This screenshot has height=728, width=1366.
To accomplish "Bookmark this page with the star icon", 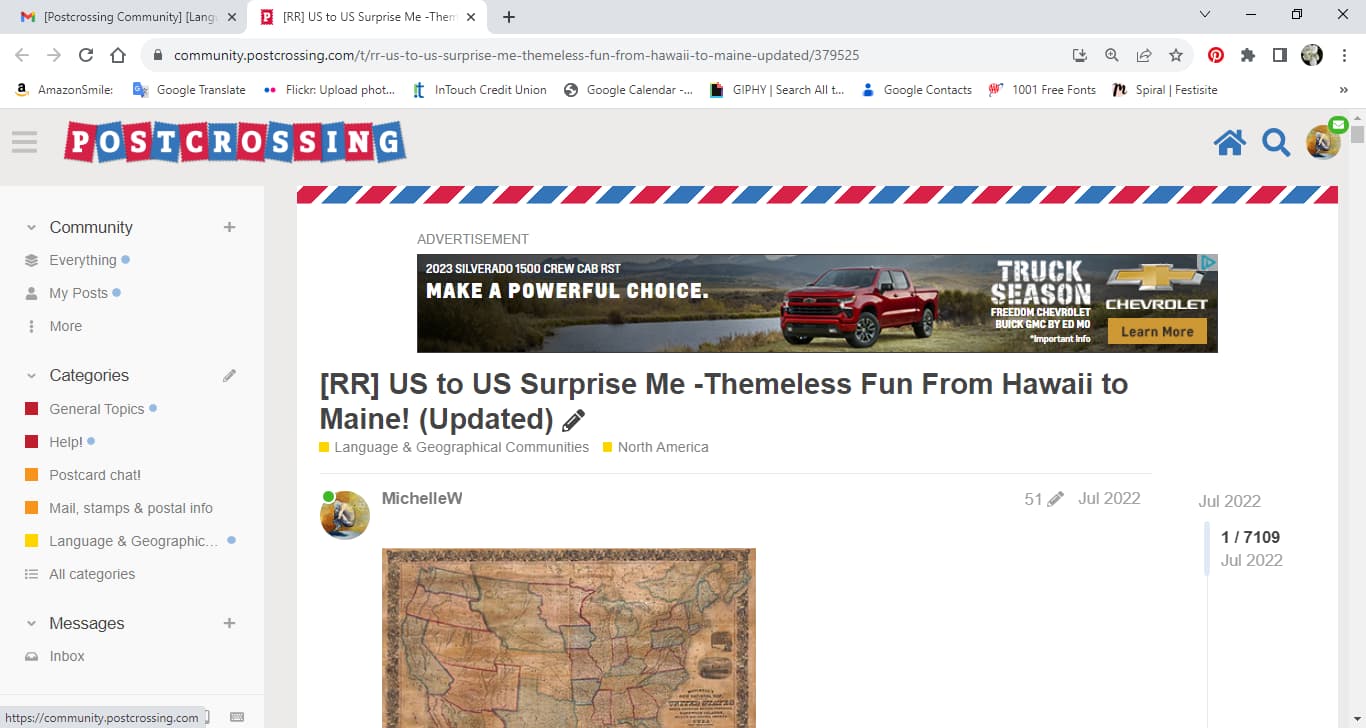I will tap(1176, 56).
